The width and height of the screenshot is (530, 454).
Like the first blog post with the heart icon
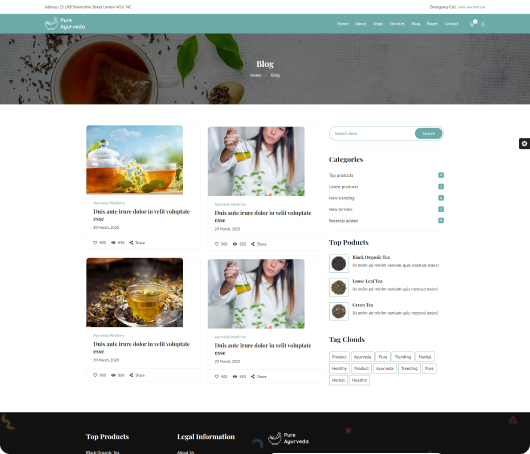95,242
